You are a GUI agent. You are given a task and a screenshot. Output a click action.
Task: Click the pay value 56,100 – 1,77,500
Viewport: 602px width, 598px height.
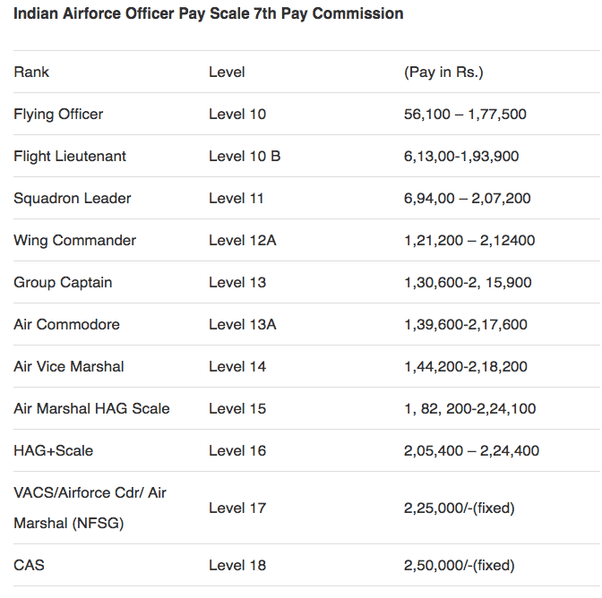tap(465, 114)
